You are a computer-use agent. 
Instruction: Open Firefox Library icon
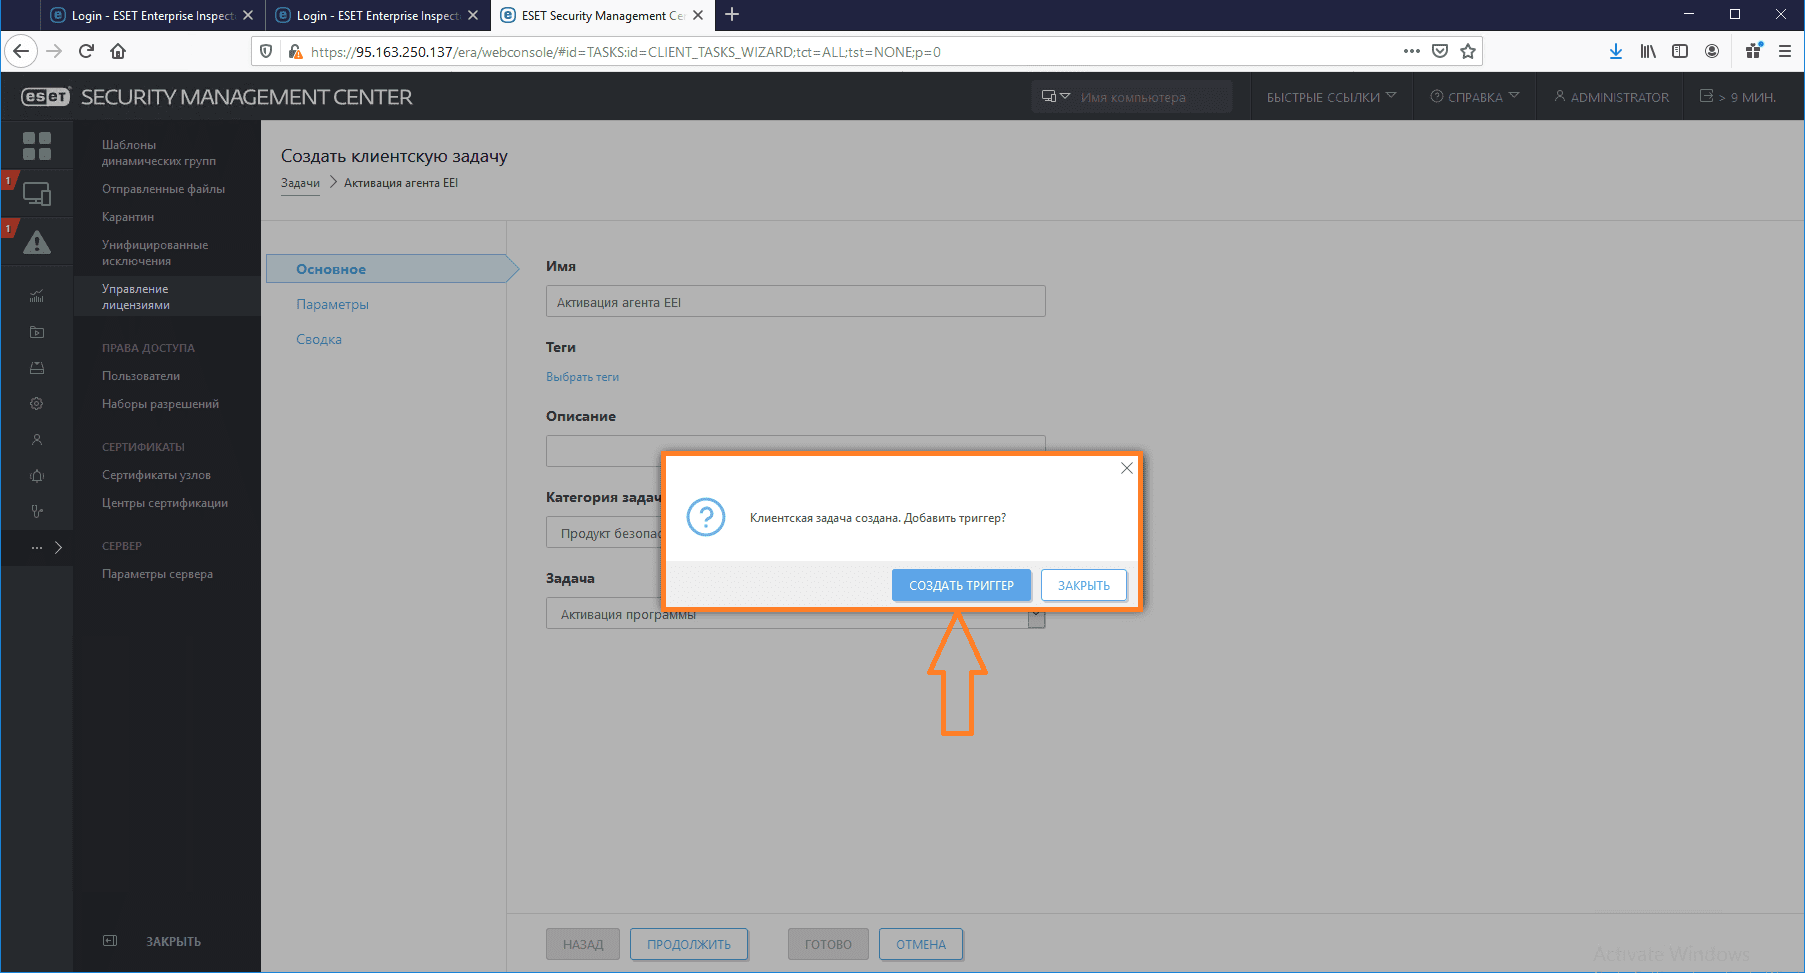[1648, 51]
